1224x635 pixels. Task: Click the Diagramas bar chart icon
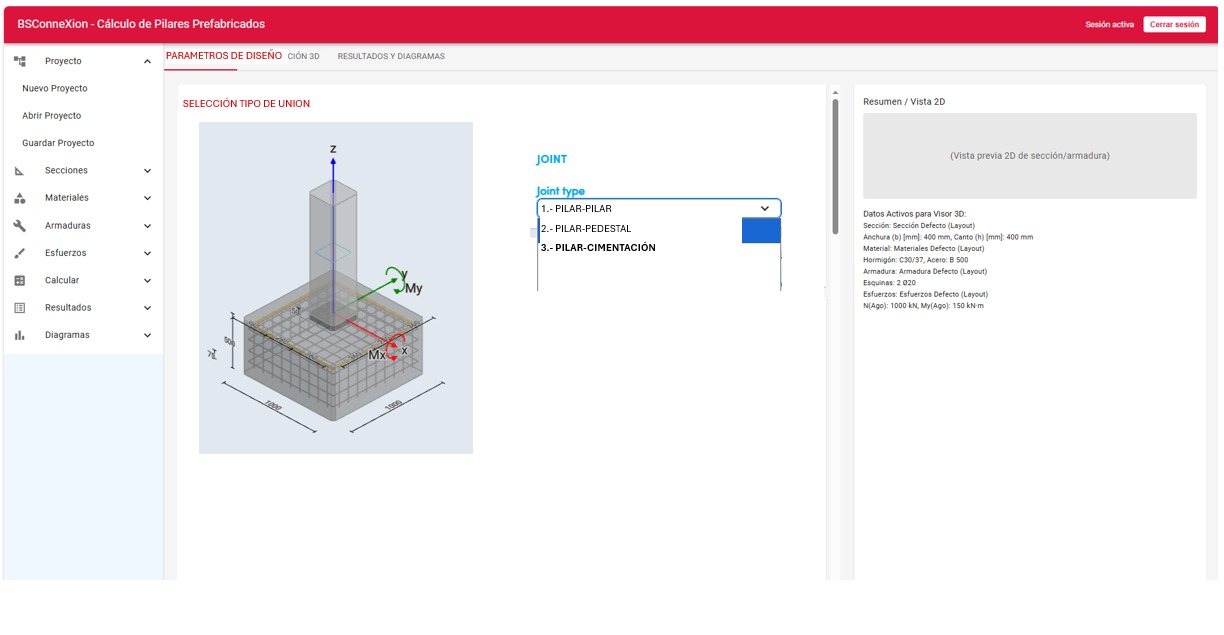point(19,336)
